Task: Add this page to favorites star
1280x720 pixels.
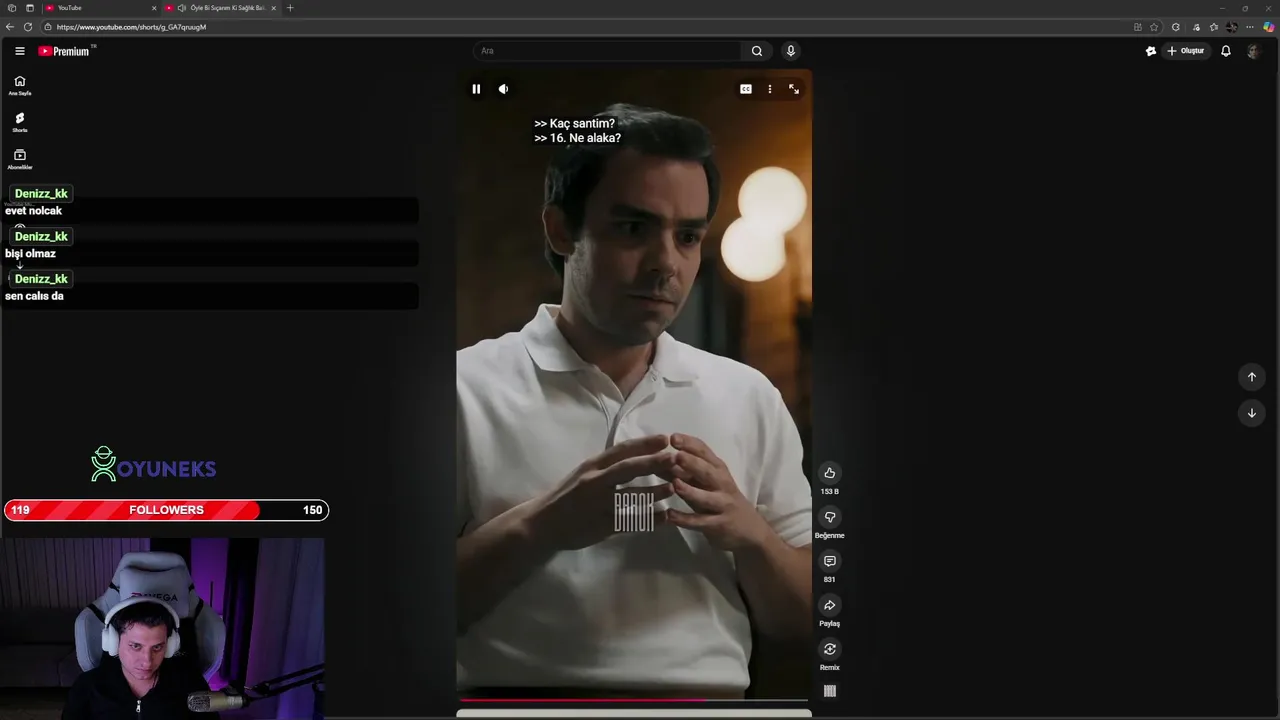Action: tap(1154, 27)
